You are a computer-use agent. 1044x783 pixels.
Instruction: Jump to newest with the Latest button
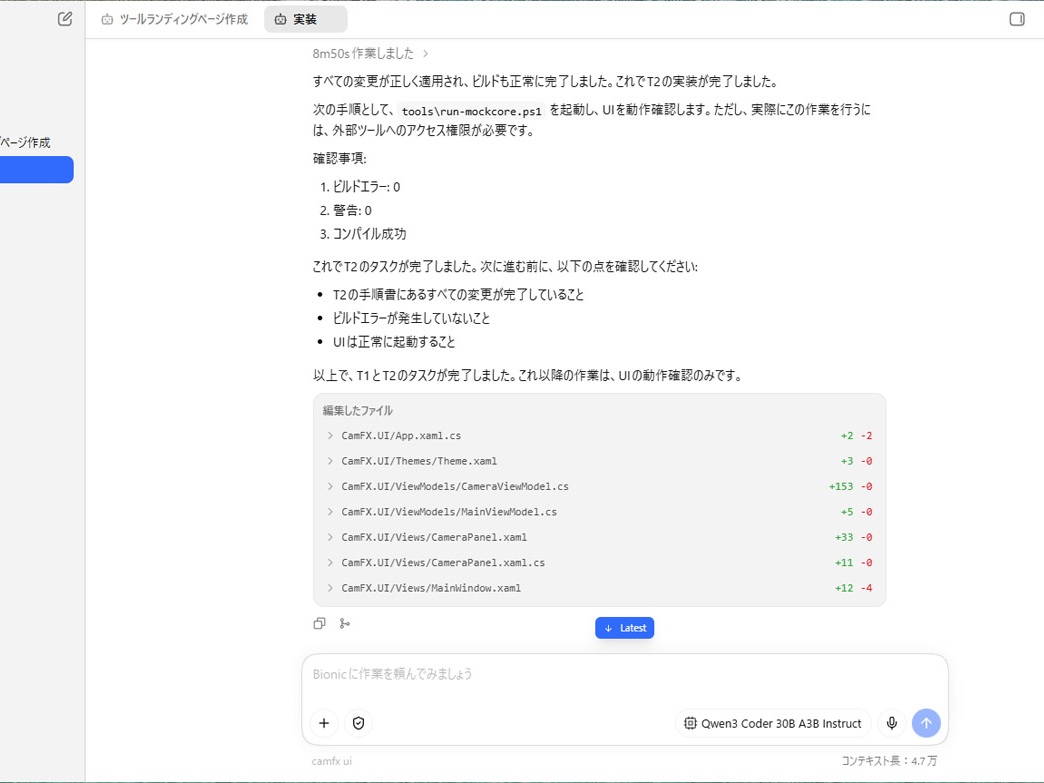click(x=625, y=628)
